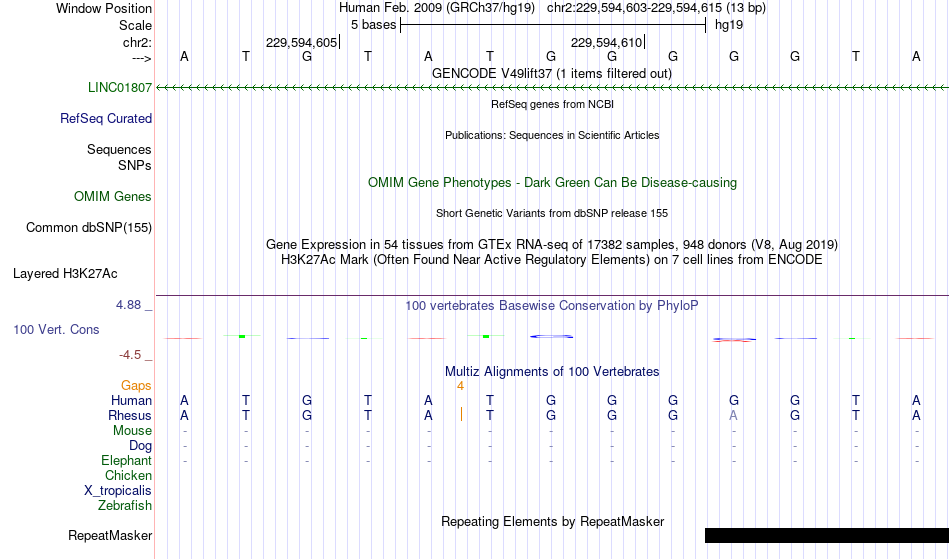The width and height of the screenshot is (950, 559).
Task: Click the green LINC01807 intron arrow line
Action: click(552, 88)
